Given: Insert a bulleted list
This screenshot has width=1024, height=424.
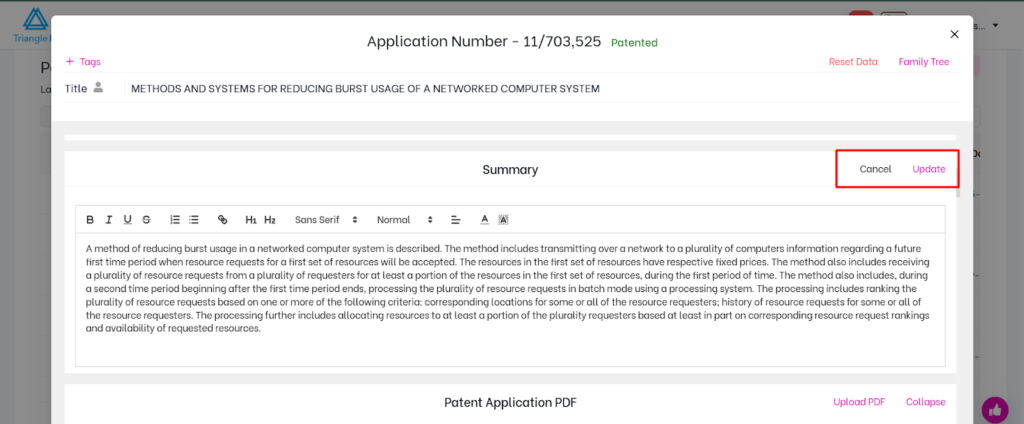Looking at the screenshot, I should (x=194, y=219).
